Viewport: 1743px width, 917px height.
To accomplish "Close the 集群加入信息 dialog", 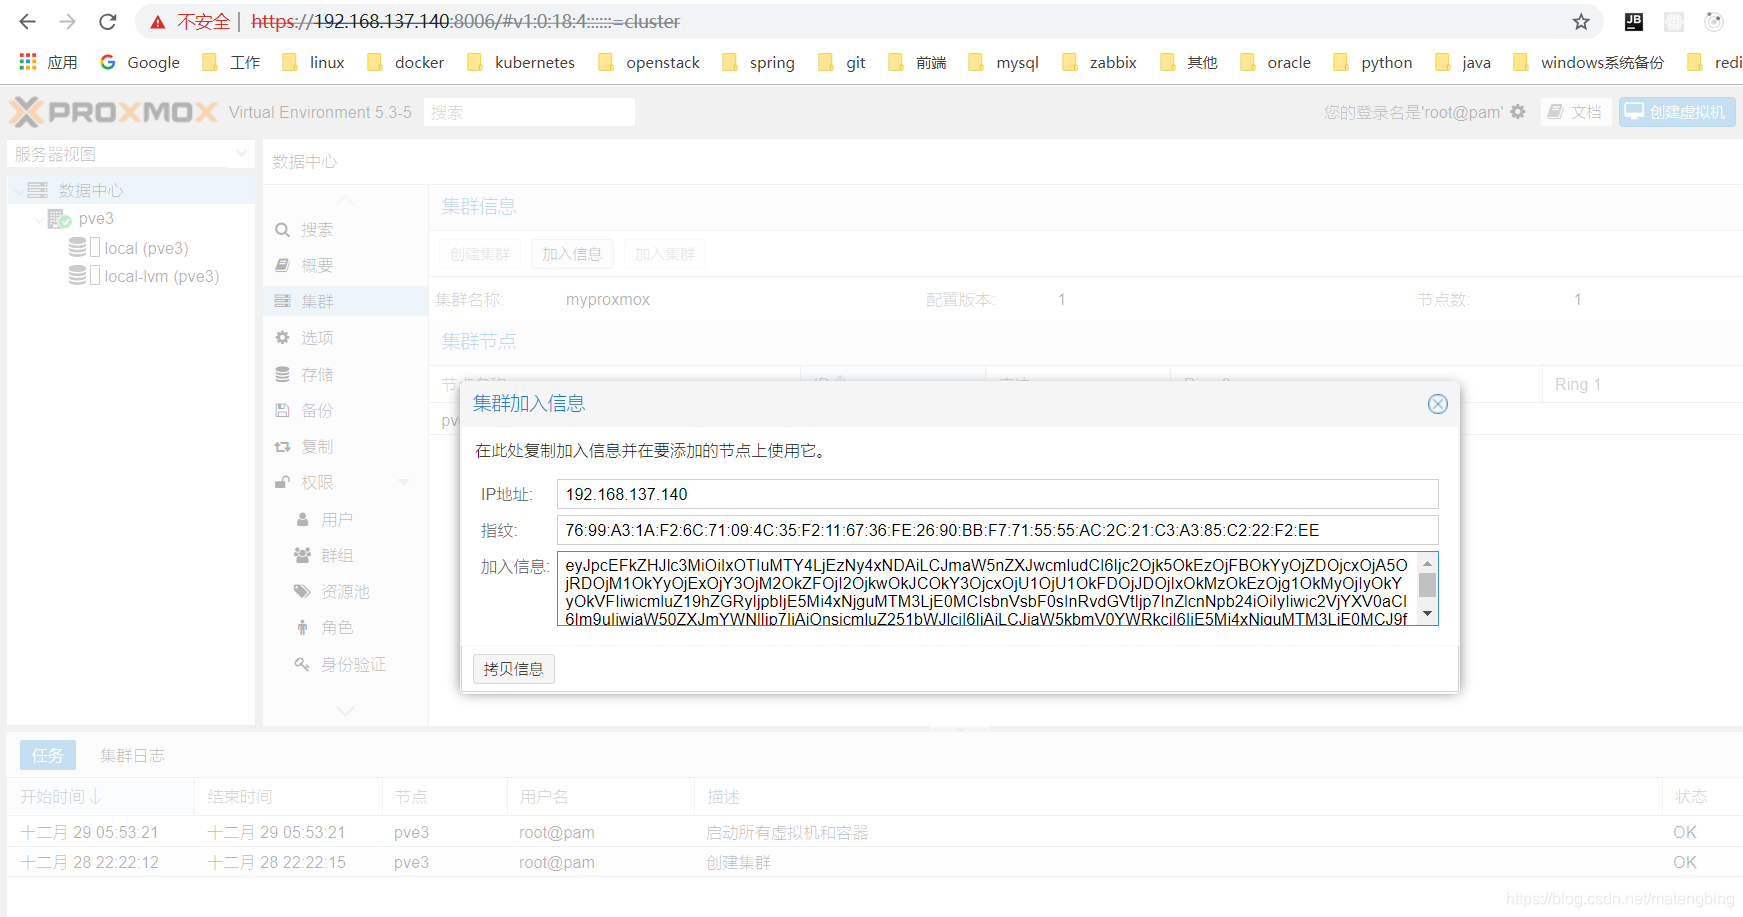I will tap(1437, 404).
